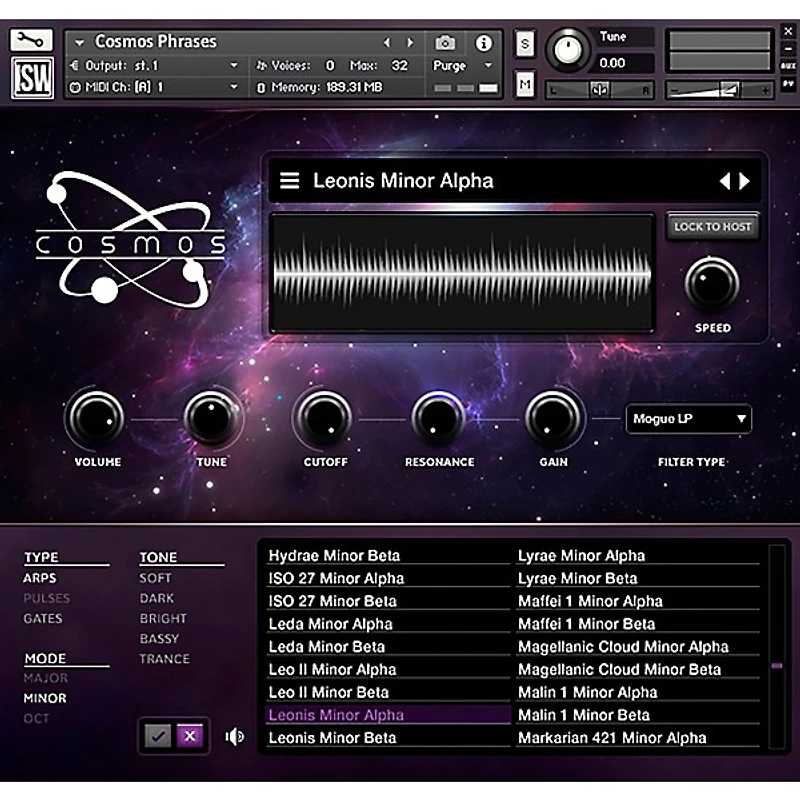Screen dimensions: 800x800
Task: Open the phrase browser hamburger menu
Action: (289, 181)
